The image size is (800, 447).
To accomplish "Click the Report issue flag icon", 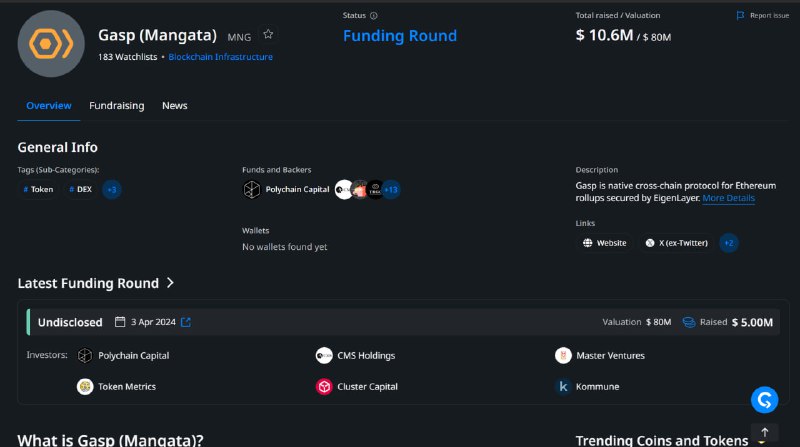I will click(x=740, y=15).
